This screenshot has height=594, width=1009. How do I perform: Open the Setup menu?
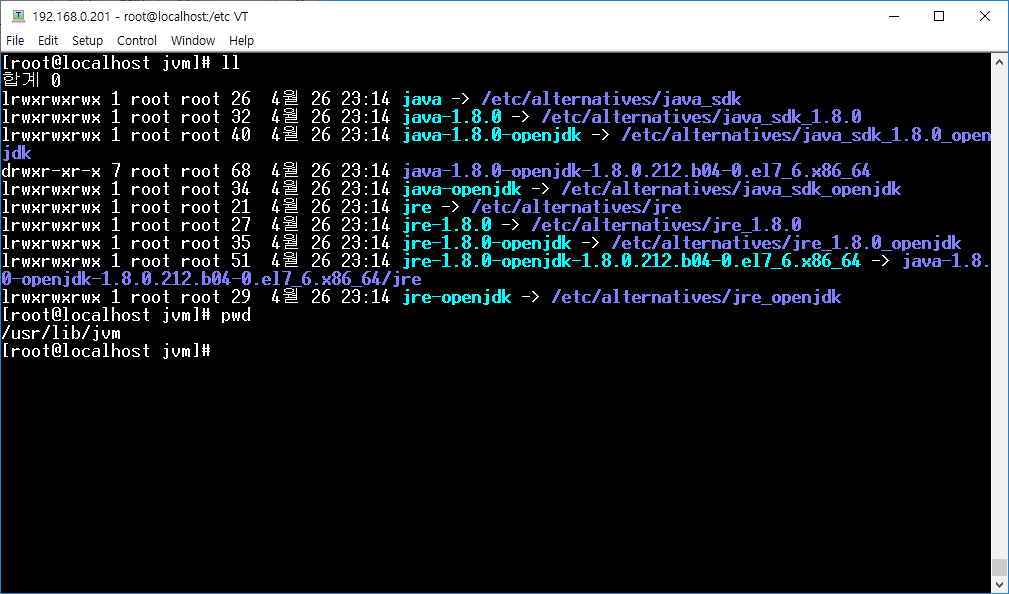pyautogui.click(x=87, y=41)
